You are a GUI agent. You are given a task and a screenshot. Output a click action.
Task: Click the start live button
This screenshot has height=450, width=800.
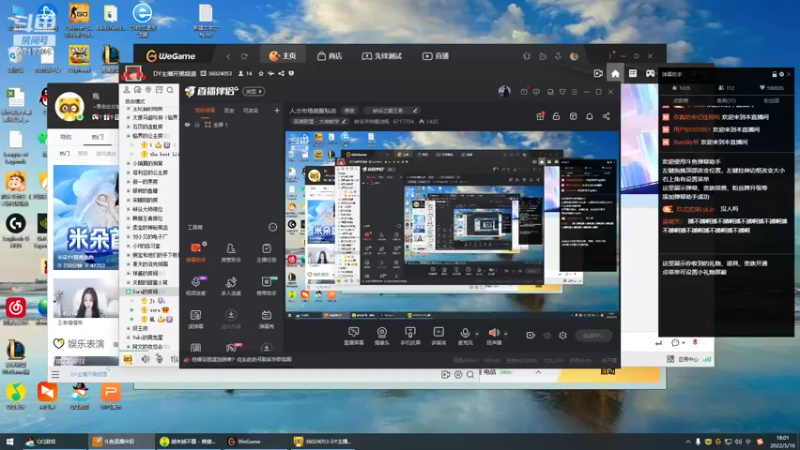coord(593,335)
